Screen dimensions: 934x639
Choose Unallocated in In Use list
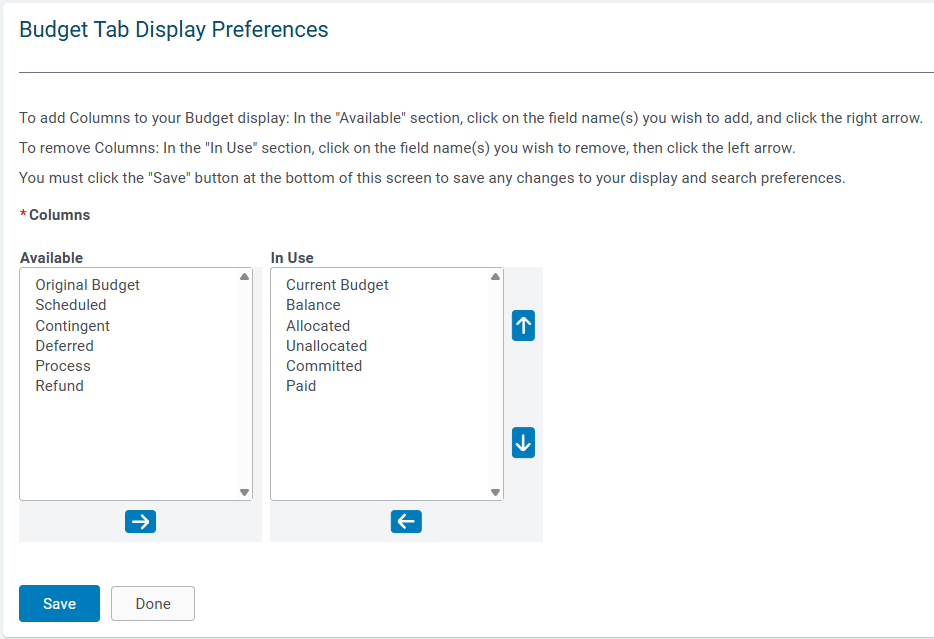[x=326, y=346]
